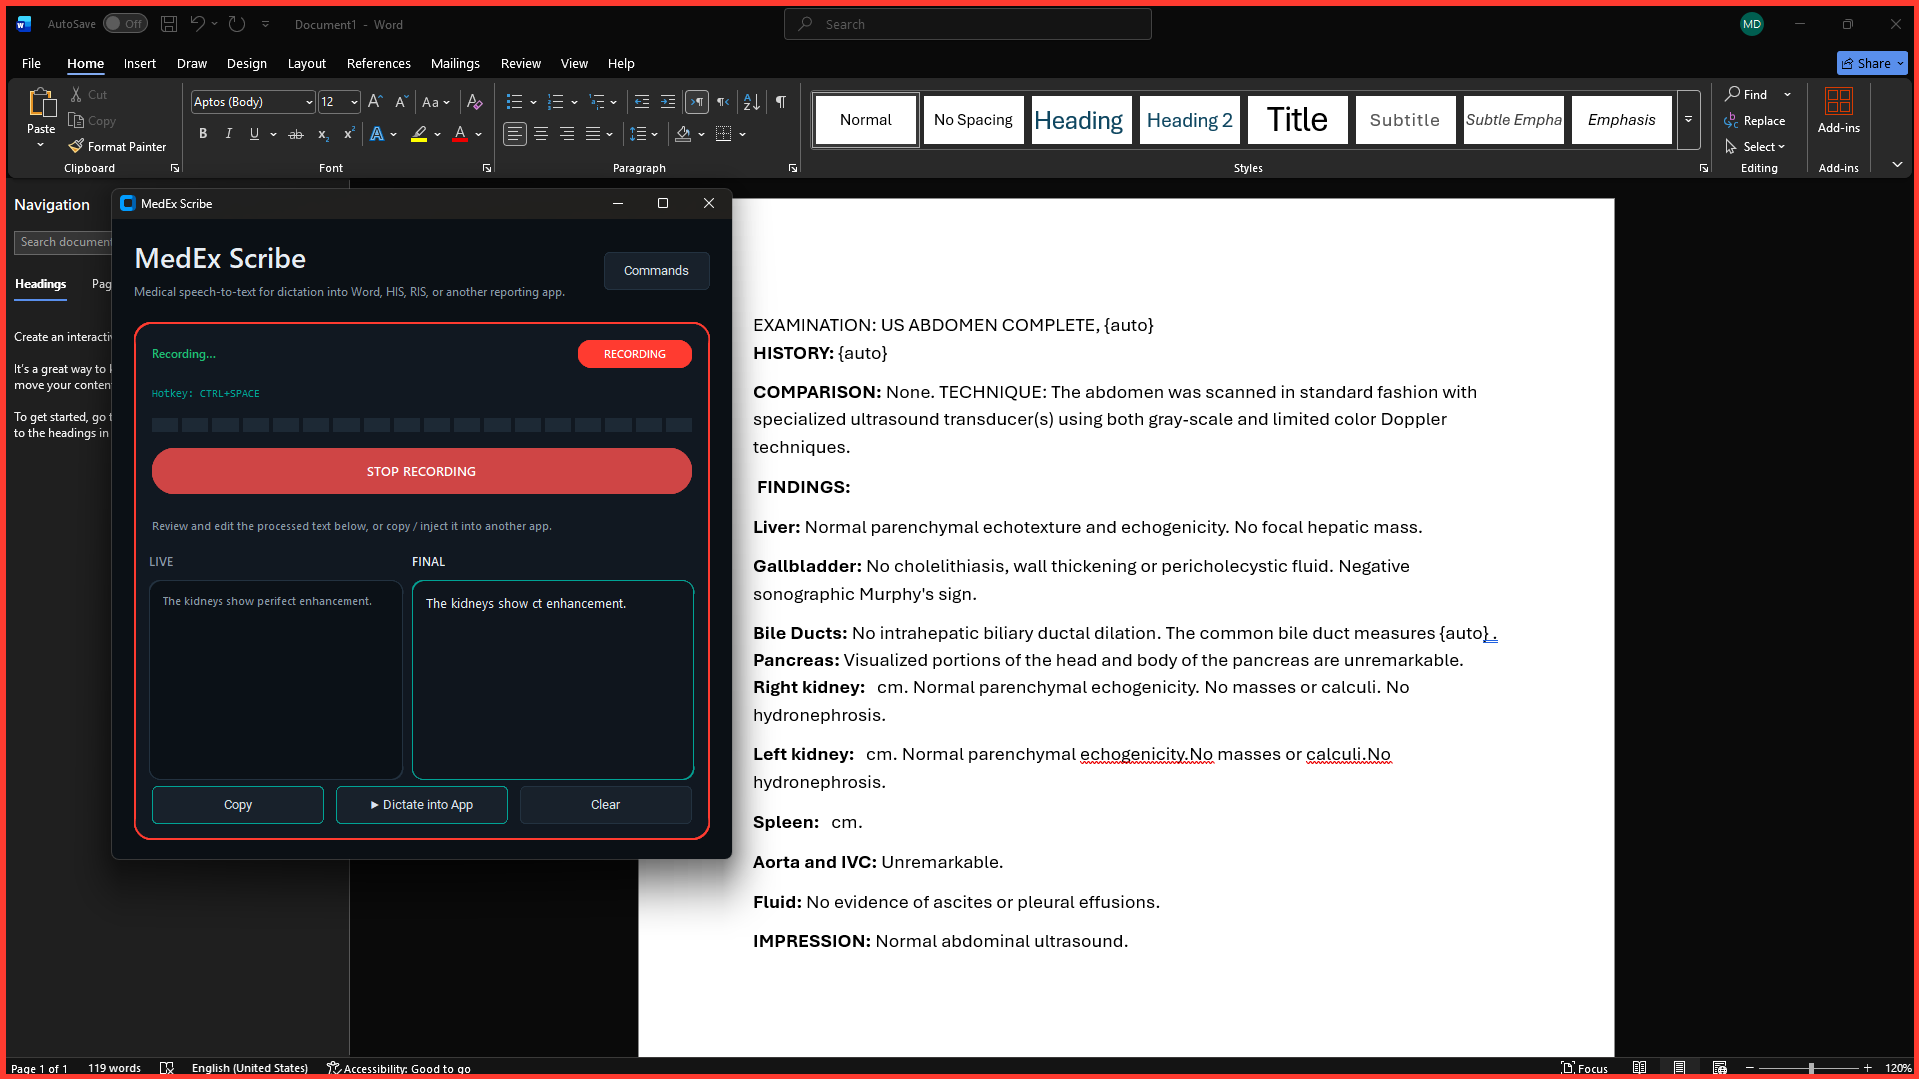1919x1079 pixels.
Task: Toggle the Show/Hide paragraph marks button
Action: [x=780, y=101]
